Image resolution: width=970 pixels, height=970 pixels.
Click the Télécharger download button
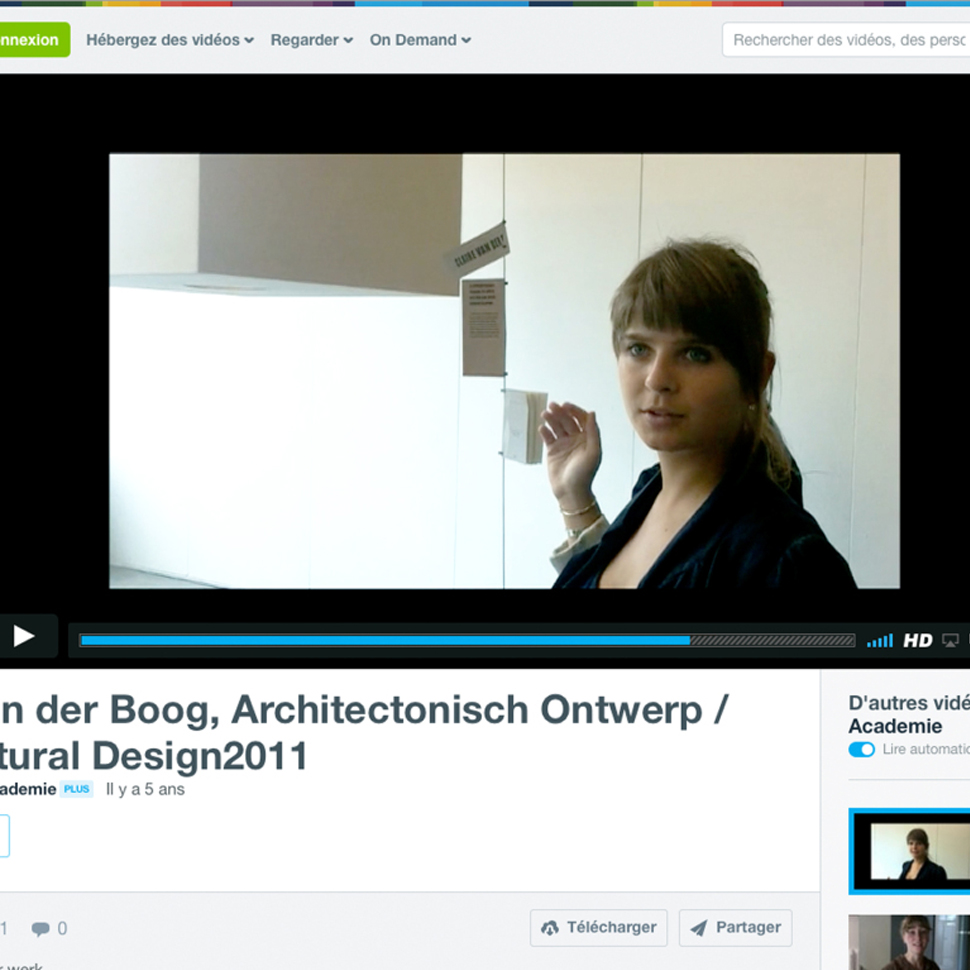(x=599, y=927)
